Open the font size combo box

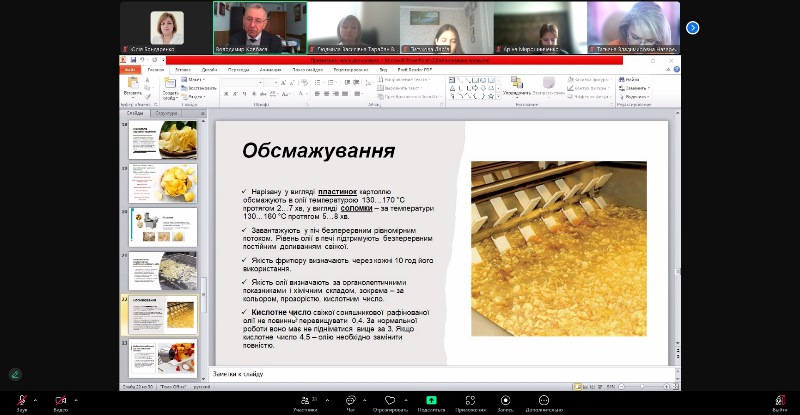coord(271,82)
